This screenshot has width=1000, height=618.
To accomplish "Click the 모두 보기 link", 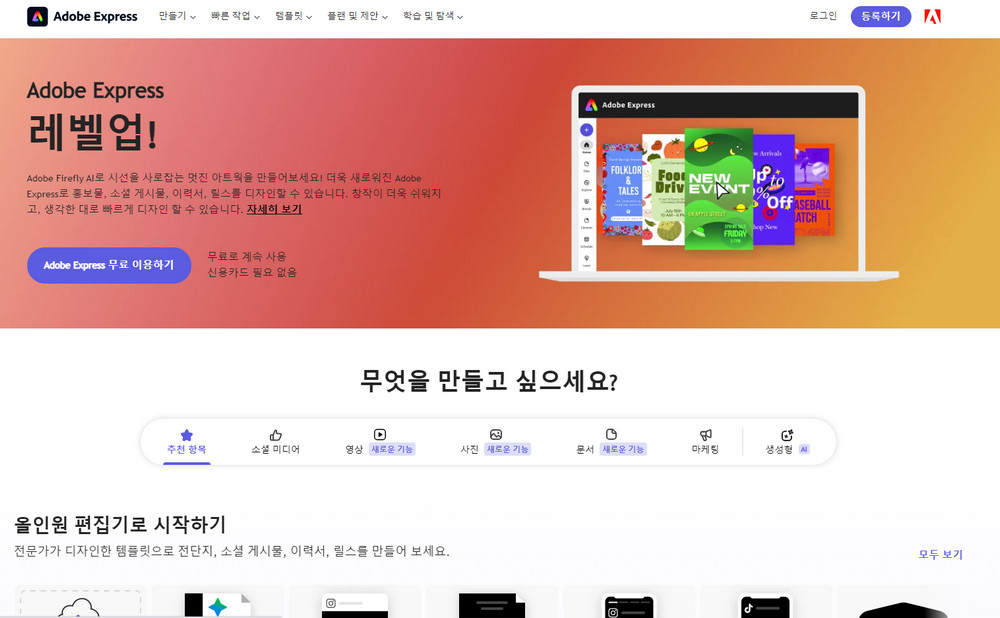I will pyautogui.click(x=940, y=554).
